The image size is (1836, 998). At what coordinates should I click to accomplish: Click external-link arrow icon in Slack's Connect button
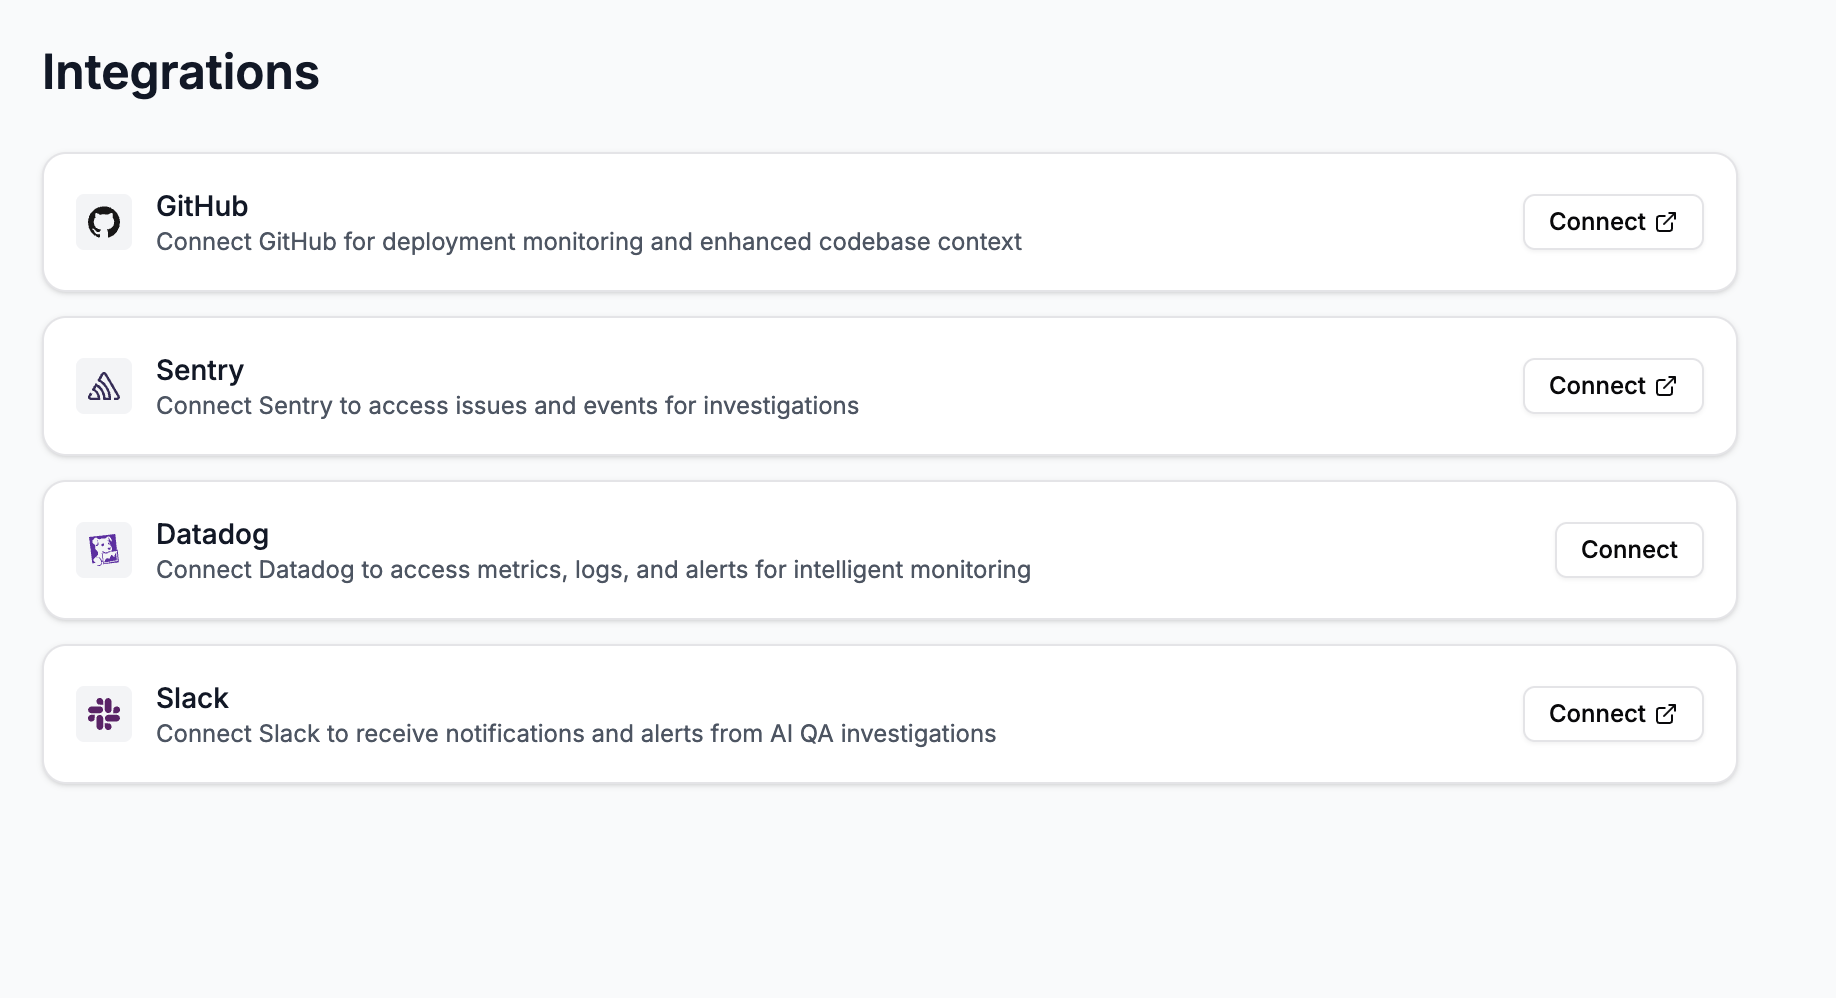pos(1666,714)
